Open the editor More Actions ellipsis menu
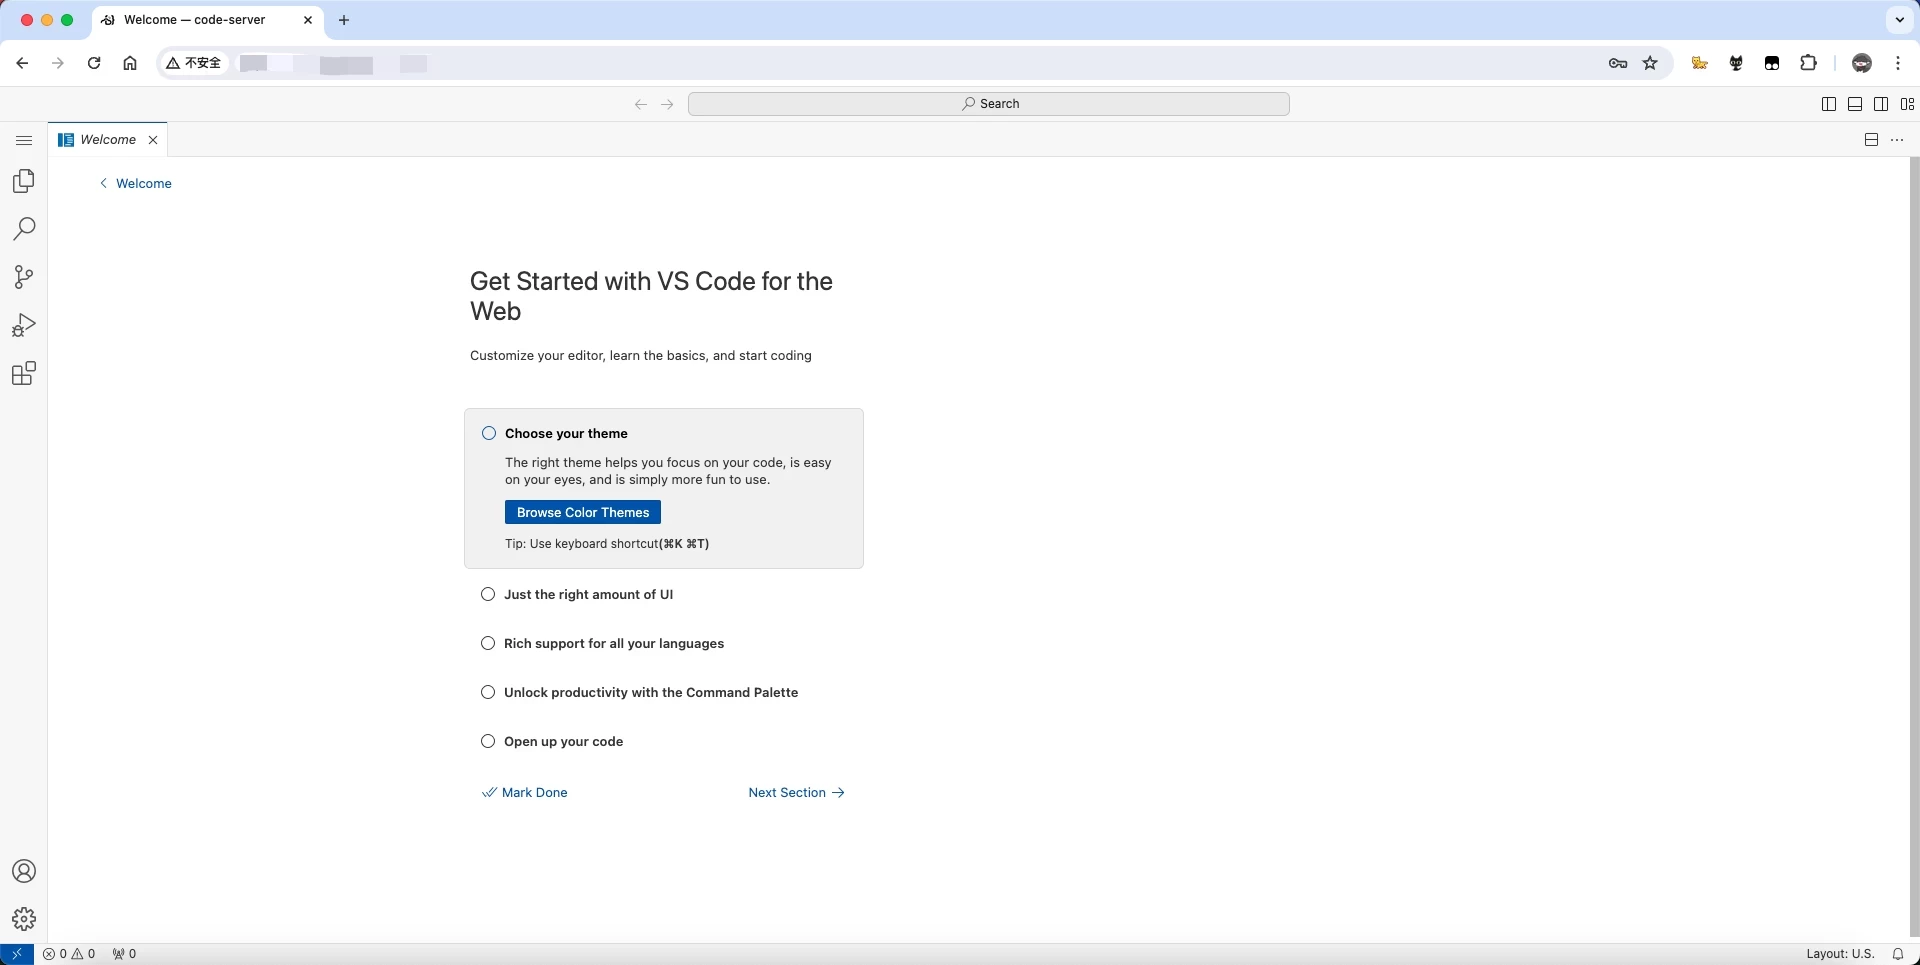Screen dimensions: 1920x965 point(1897,140)
